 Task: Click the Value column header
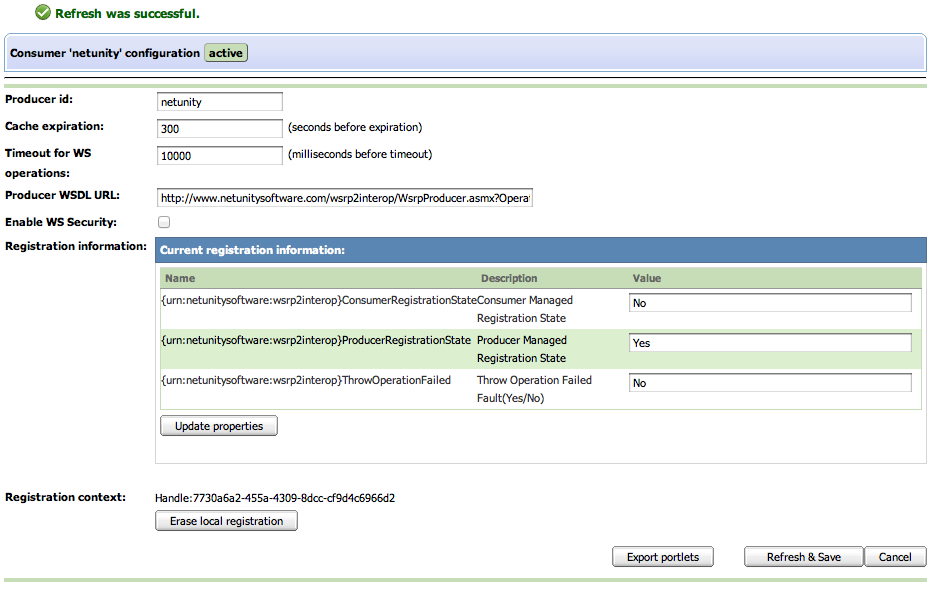click(647, 278)
